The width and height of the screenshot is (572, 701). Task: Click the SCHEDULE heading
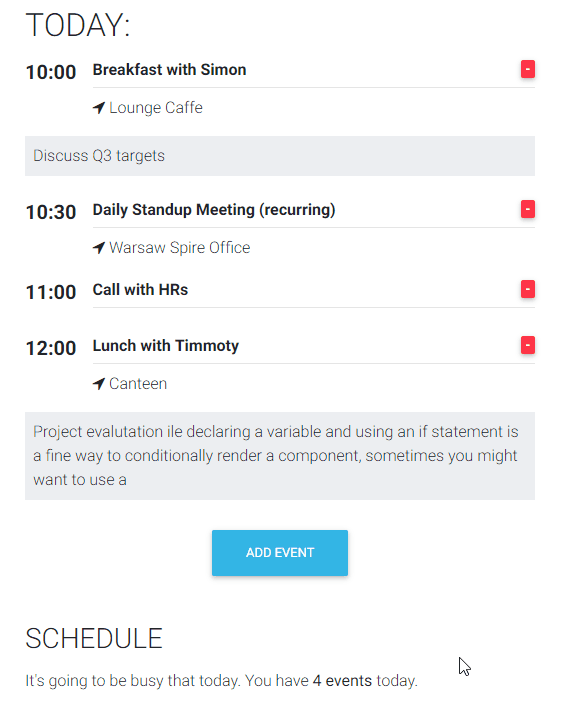click(x=94, y=638)
